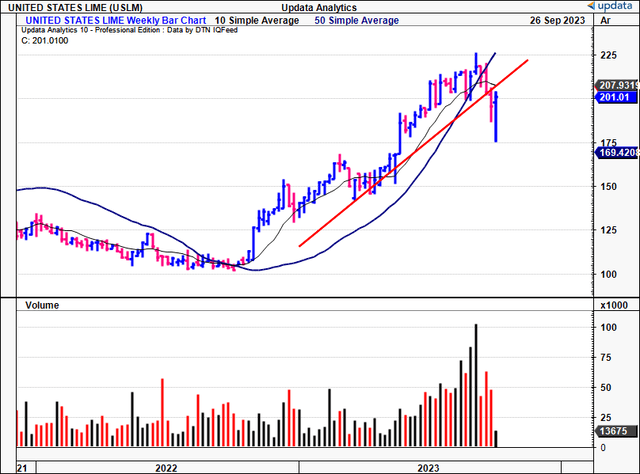The width and height of the screenshot is (640, 474).
Task: Click the 'UNITED STATES LIME (USLM)' title
Action: pos(76,7)
